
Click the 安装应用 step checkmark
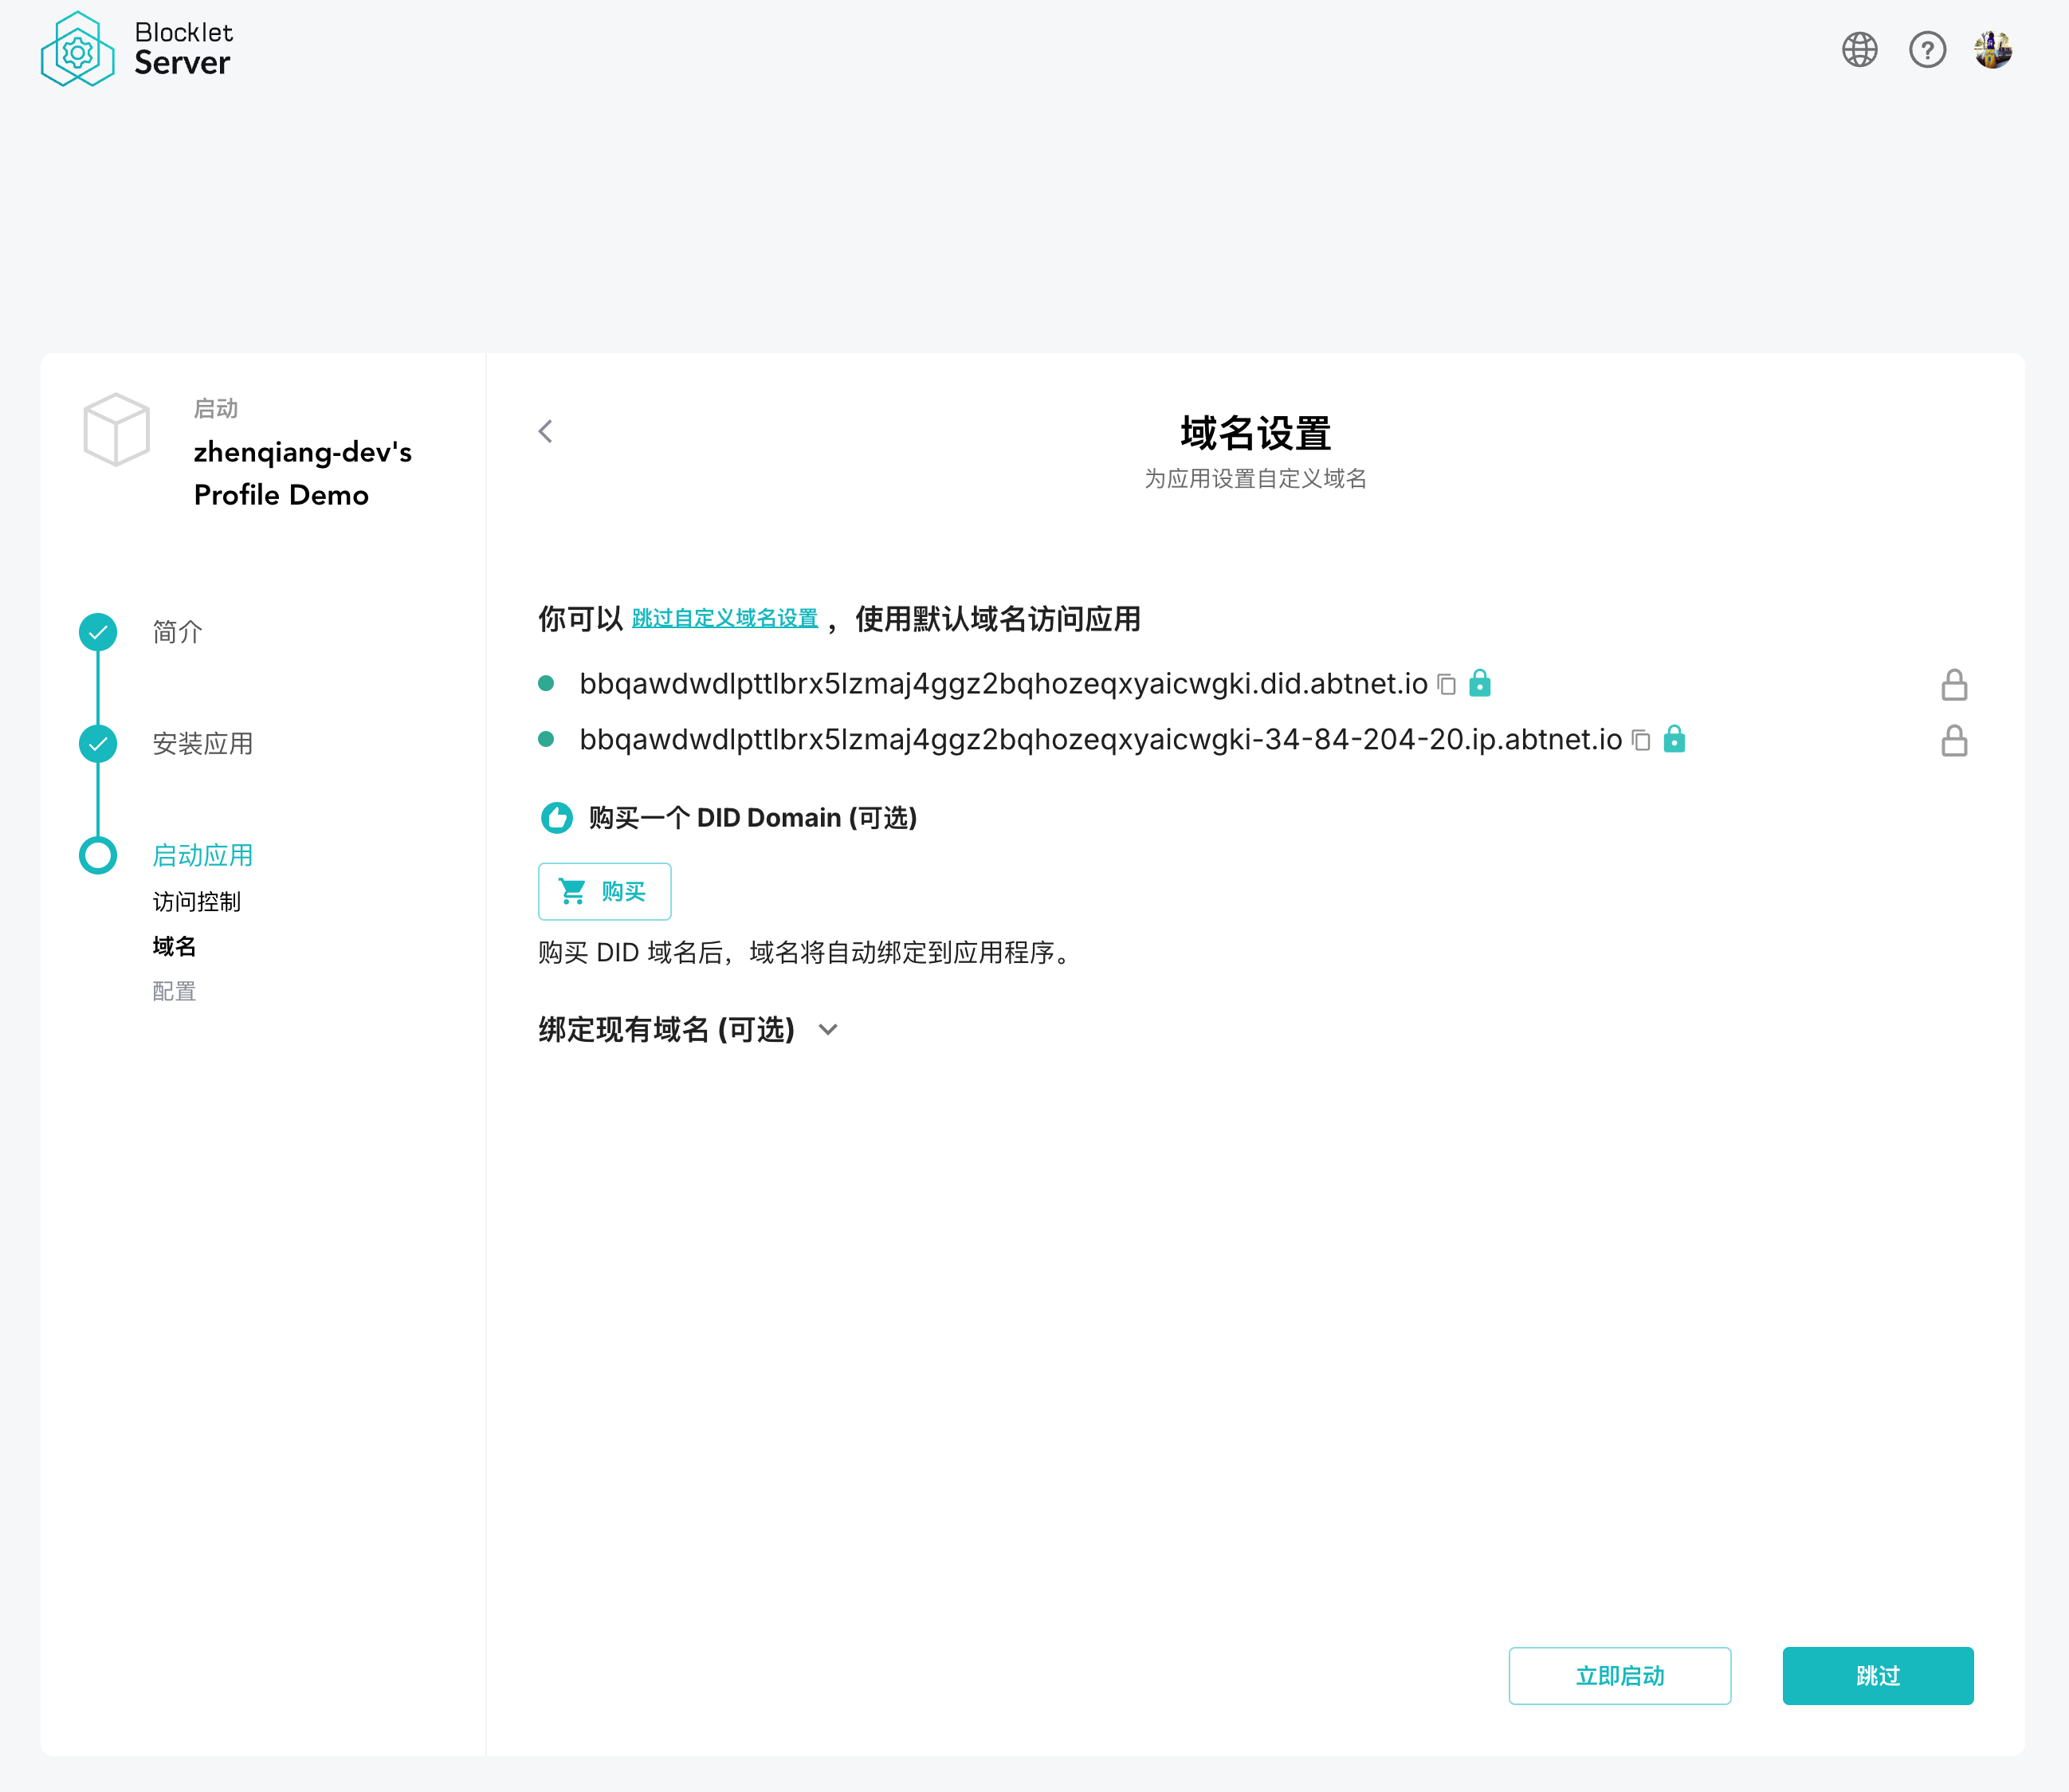tap(98, 744)
